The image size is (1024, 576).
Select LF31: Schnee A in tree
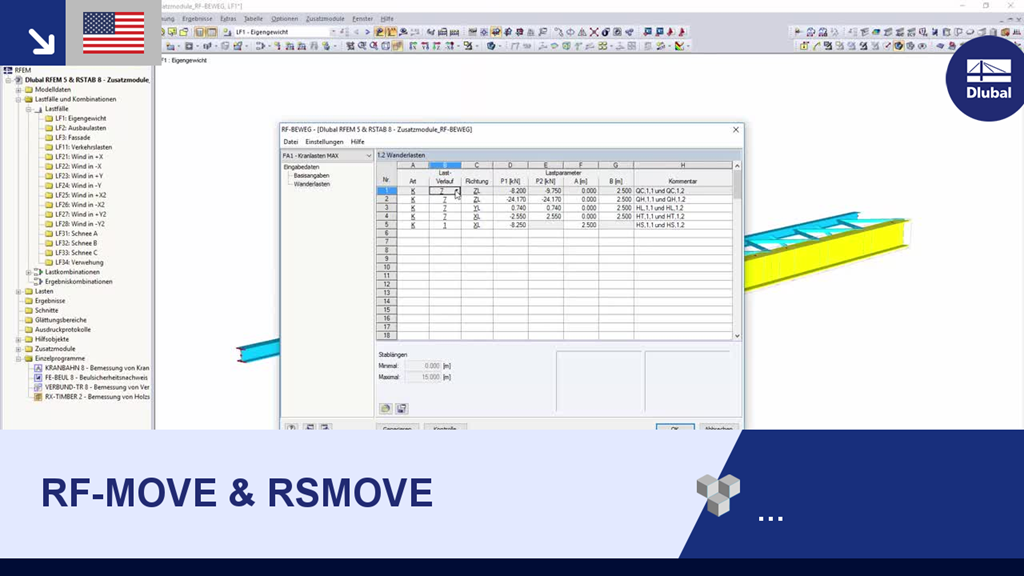pos(76,234)
